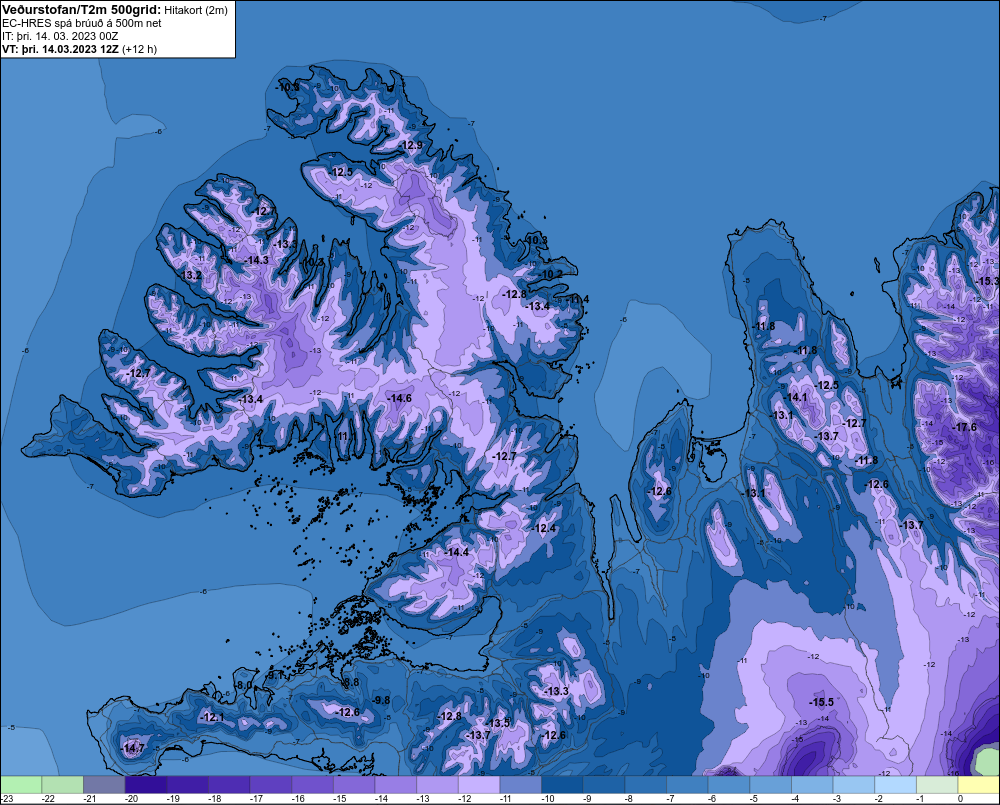1000x805 pixels.
Task: Click the -12.1 temperature value on the map
Action: (x=212, y=718)
